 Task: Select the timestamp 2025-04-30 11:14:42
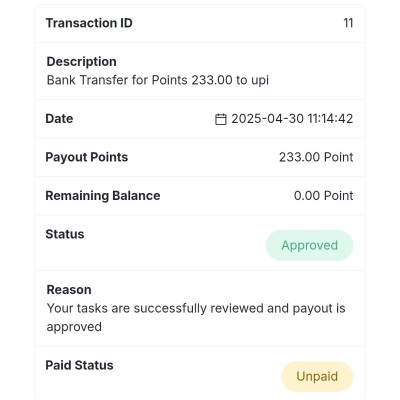[292, 119]
